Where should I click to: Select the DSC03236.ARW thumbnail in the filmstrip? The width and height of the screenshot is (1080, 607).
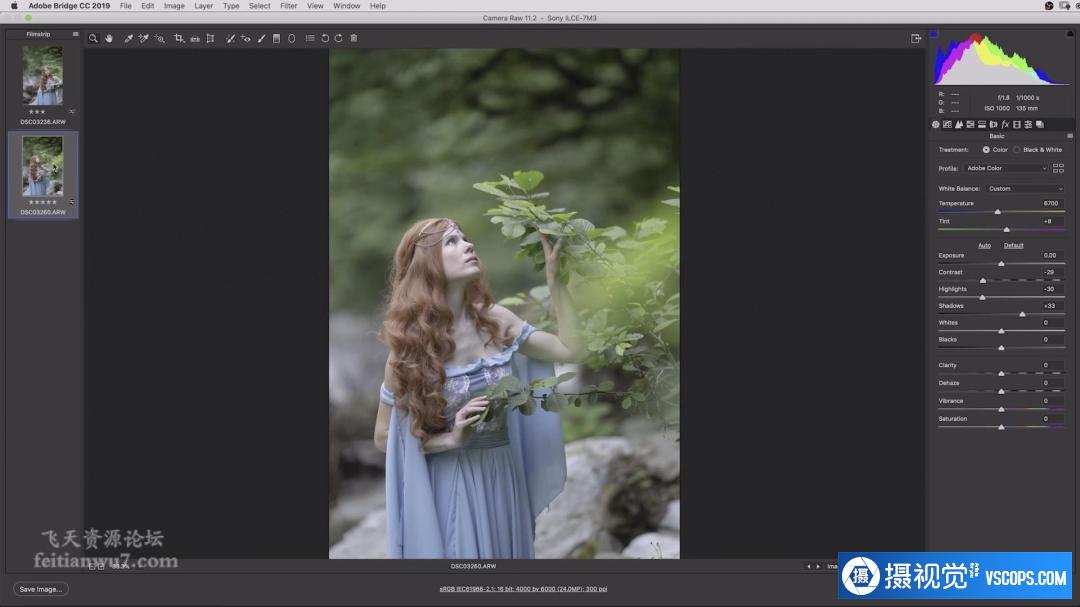coord(43,76)
